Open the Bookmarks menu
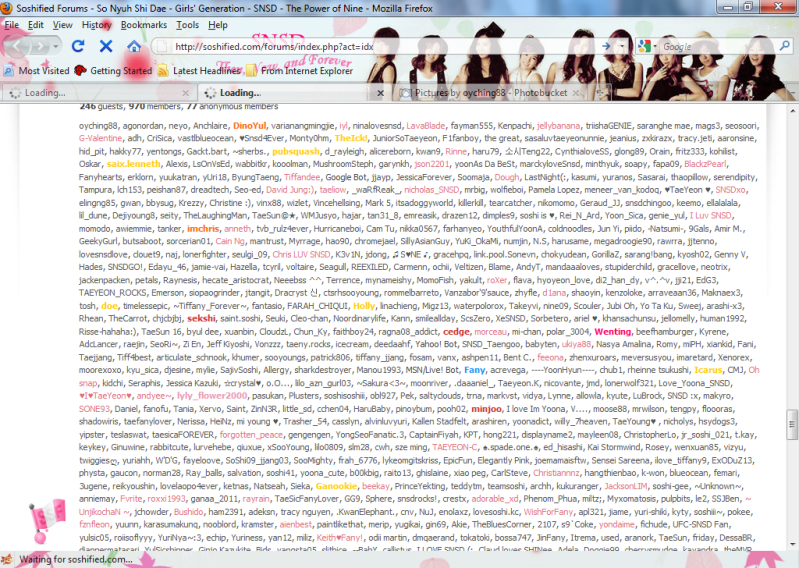799x568 pixels. coord(144,25)
